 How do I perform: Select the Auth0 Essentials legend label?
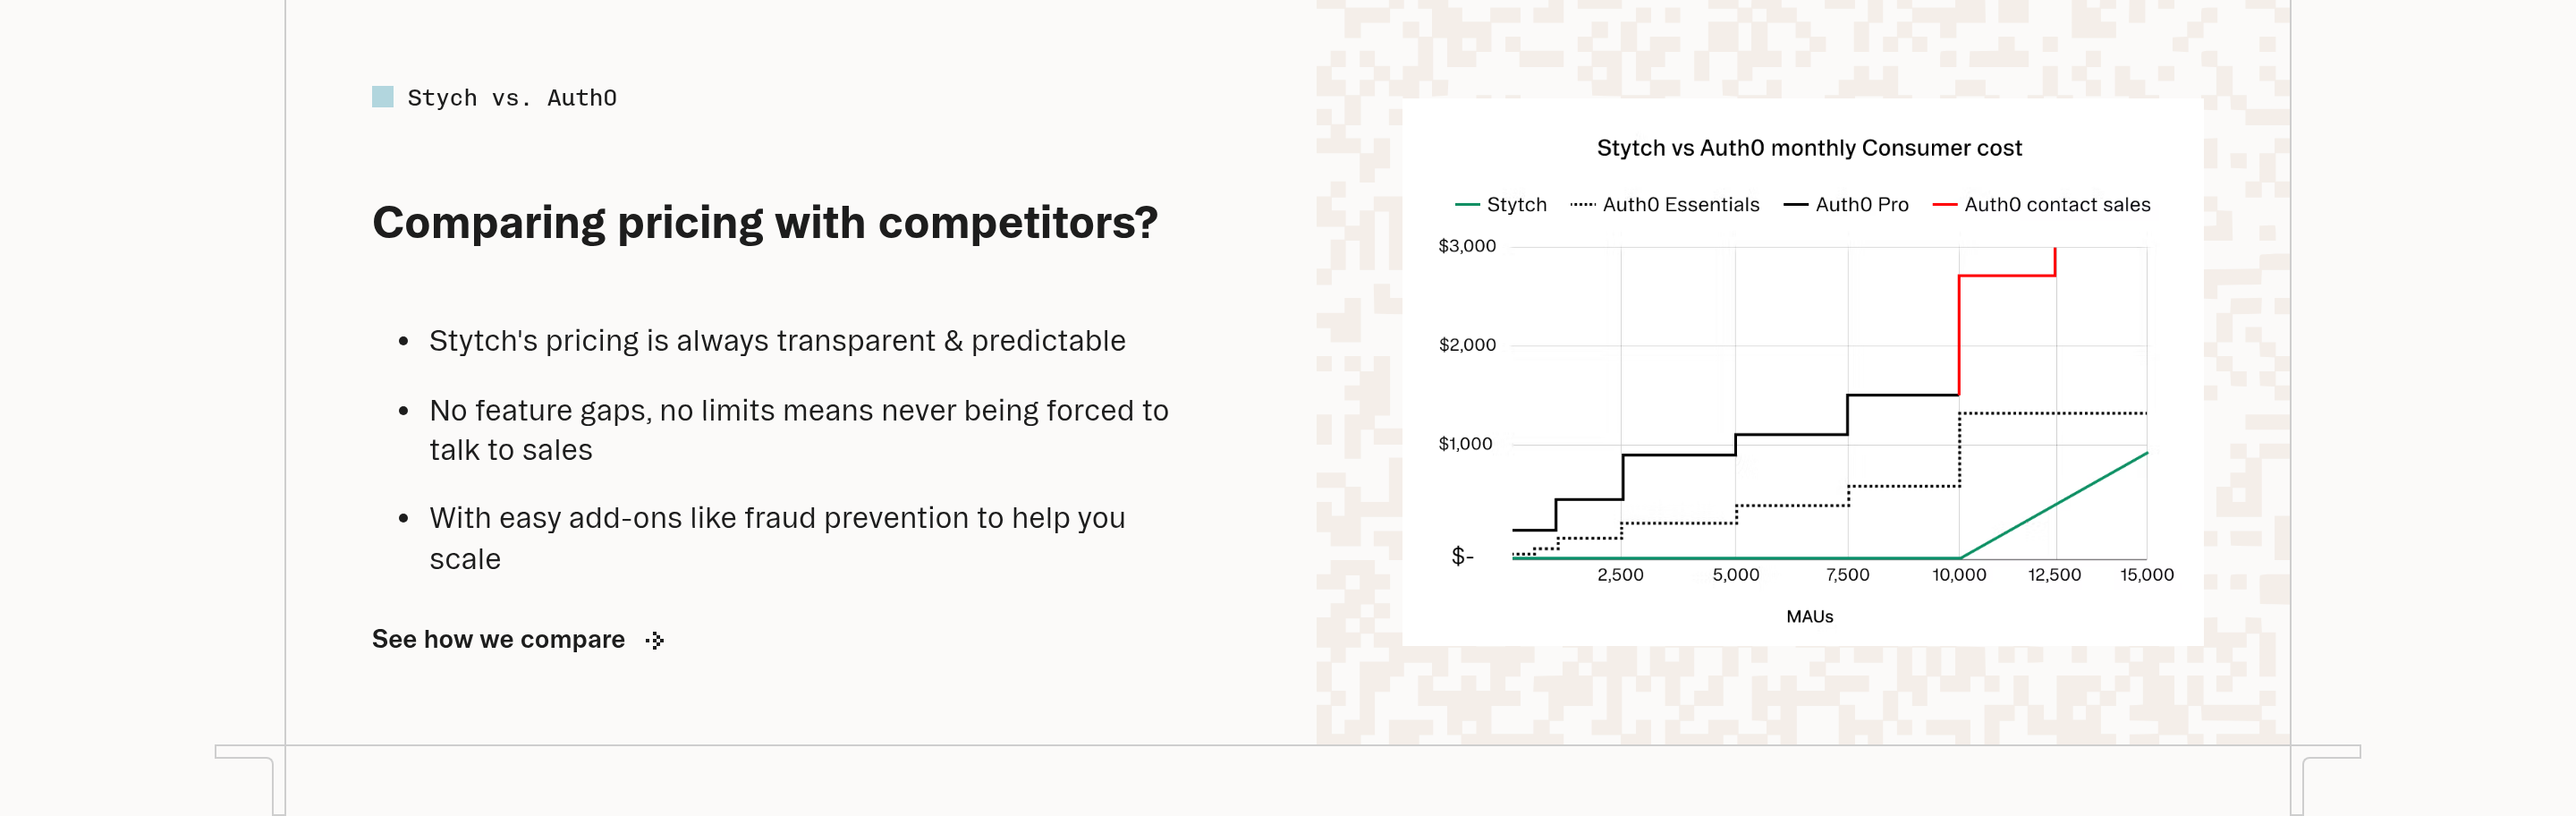tap(1680, 204)
